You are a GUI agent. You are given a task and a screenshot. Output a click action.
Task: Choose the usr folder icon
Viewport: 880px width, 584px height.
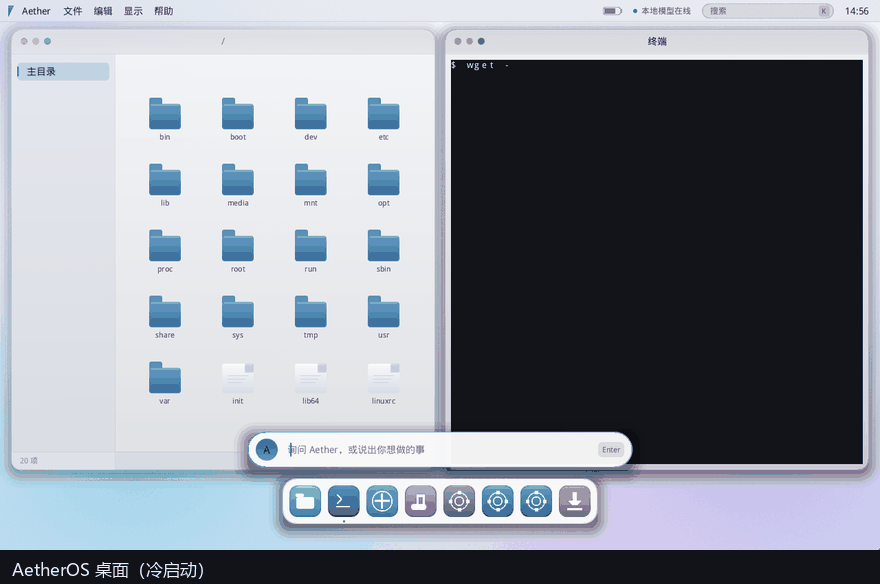tap(383, 312)
